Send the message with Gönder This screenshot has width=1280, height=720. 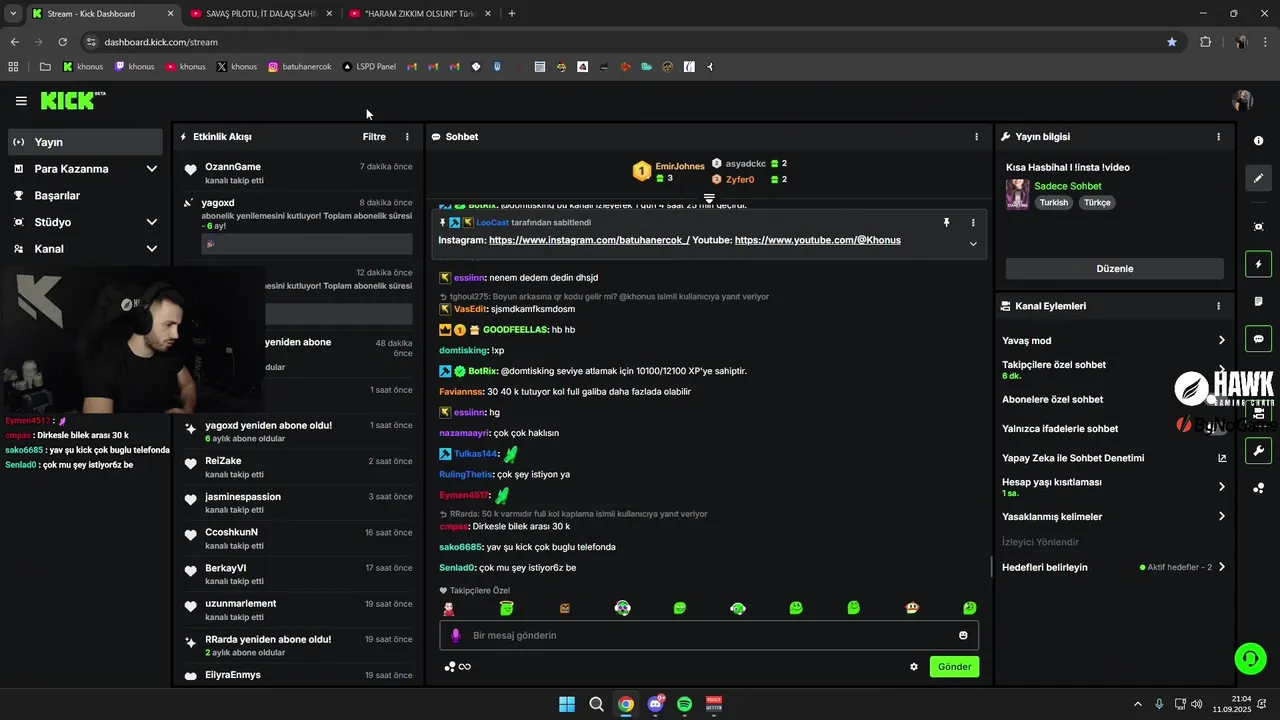[x=954, y=667]
